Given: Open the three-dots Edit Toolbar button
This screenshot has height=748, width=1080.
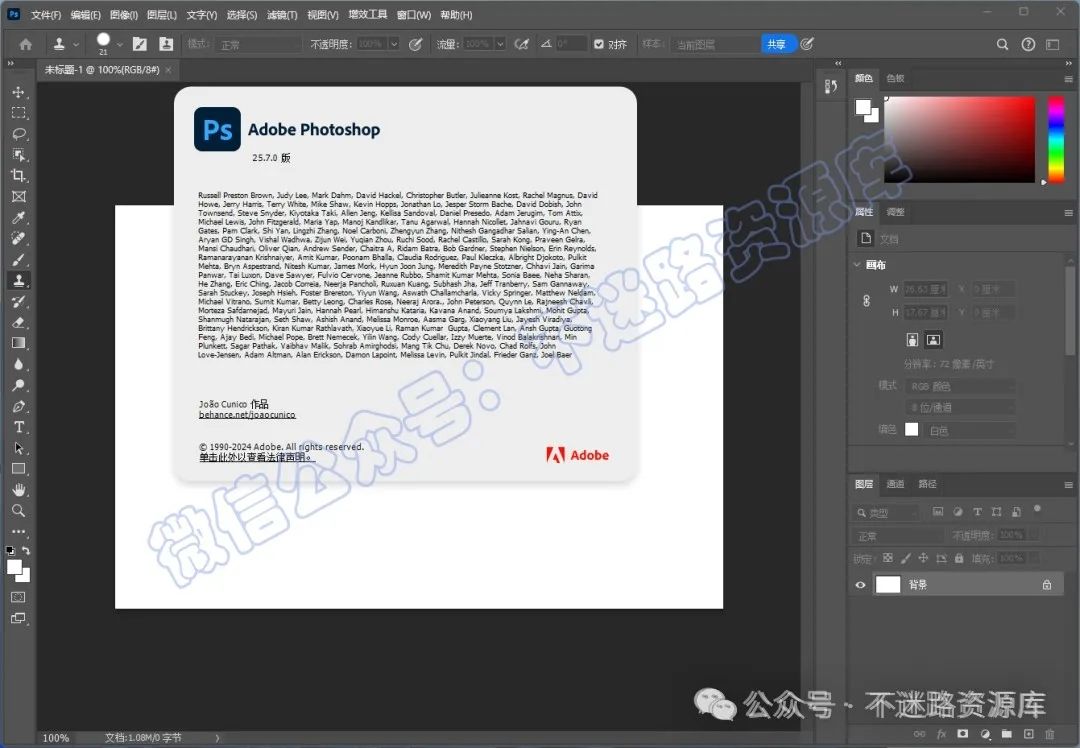Looking at the screenshot, I should pos(19,532).
